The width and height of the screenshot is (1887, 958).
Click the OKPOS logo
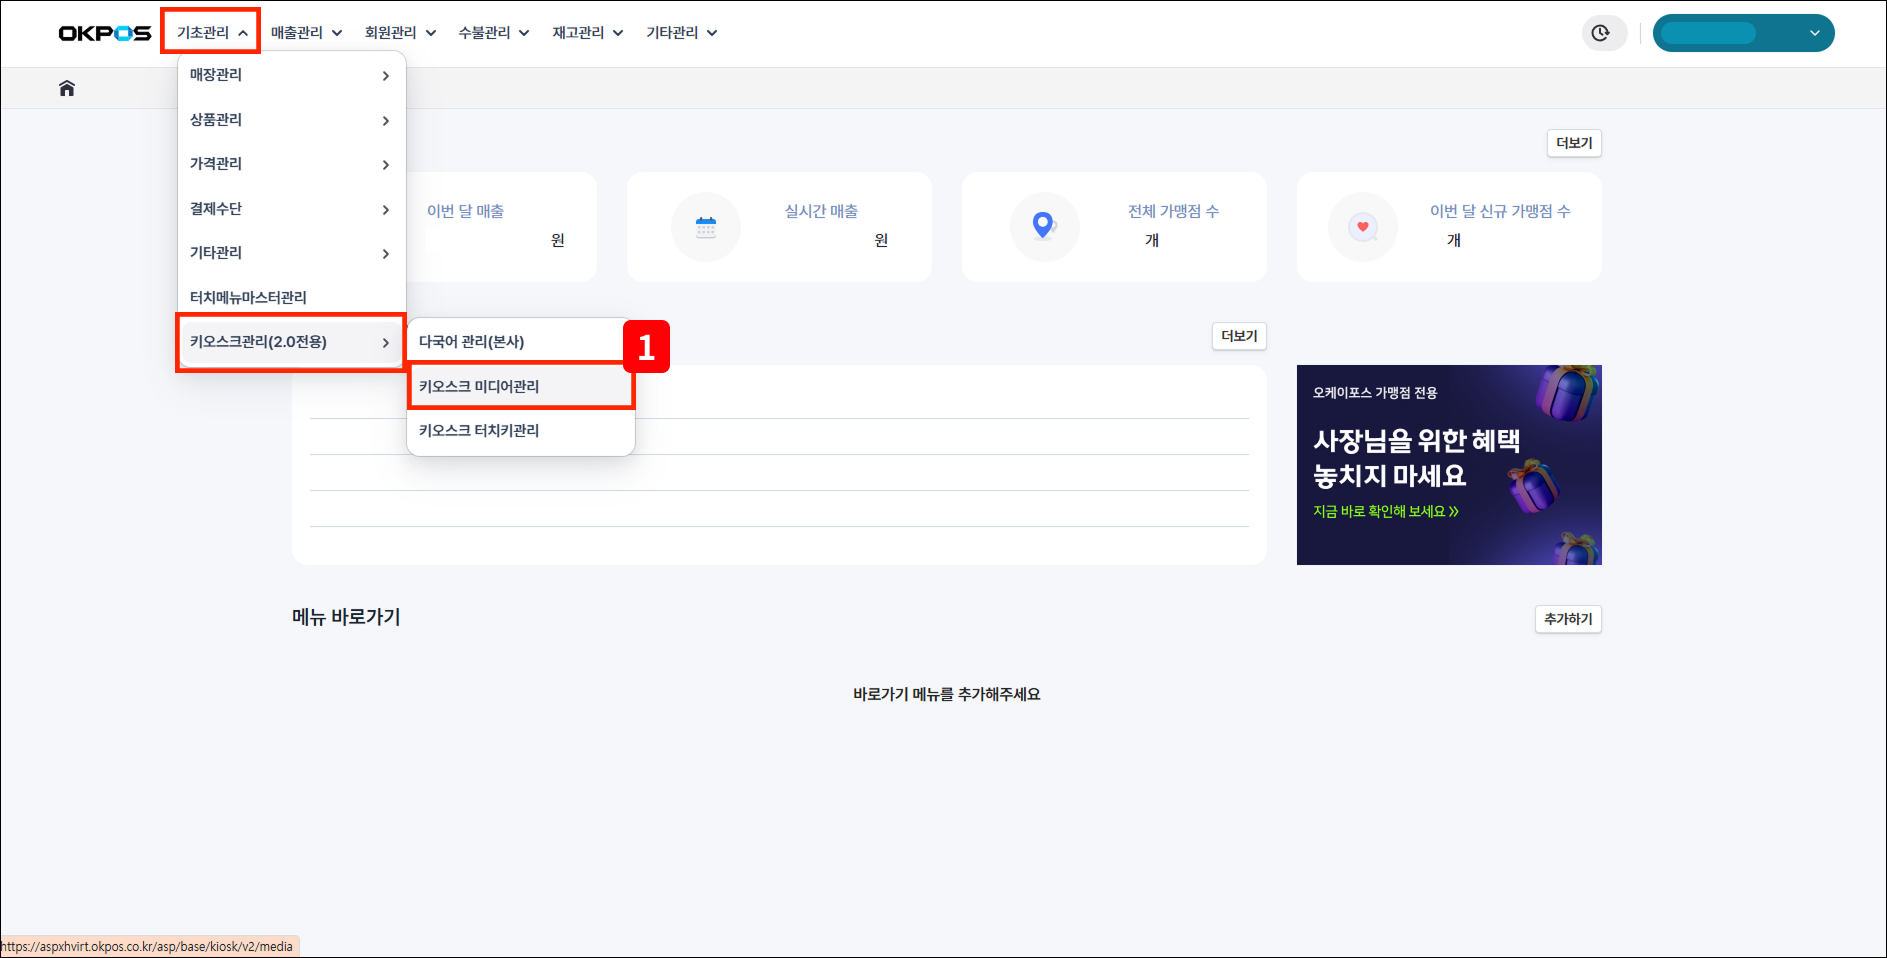[105, 33]
